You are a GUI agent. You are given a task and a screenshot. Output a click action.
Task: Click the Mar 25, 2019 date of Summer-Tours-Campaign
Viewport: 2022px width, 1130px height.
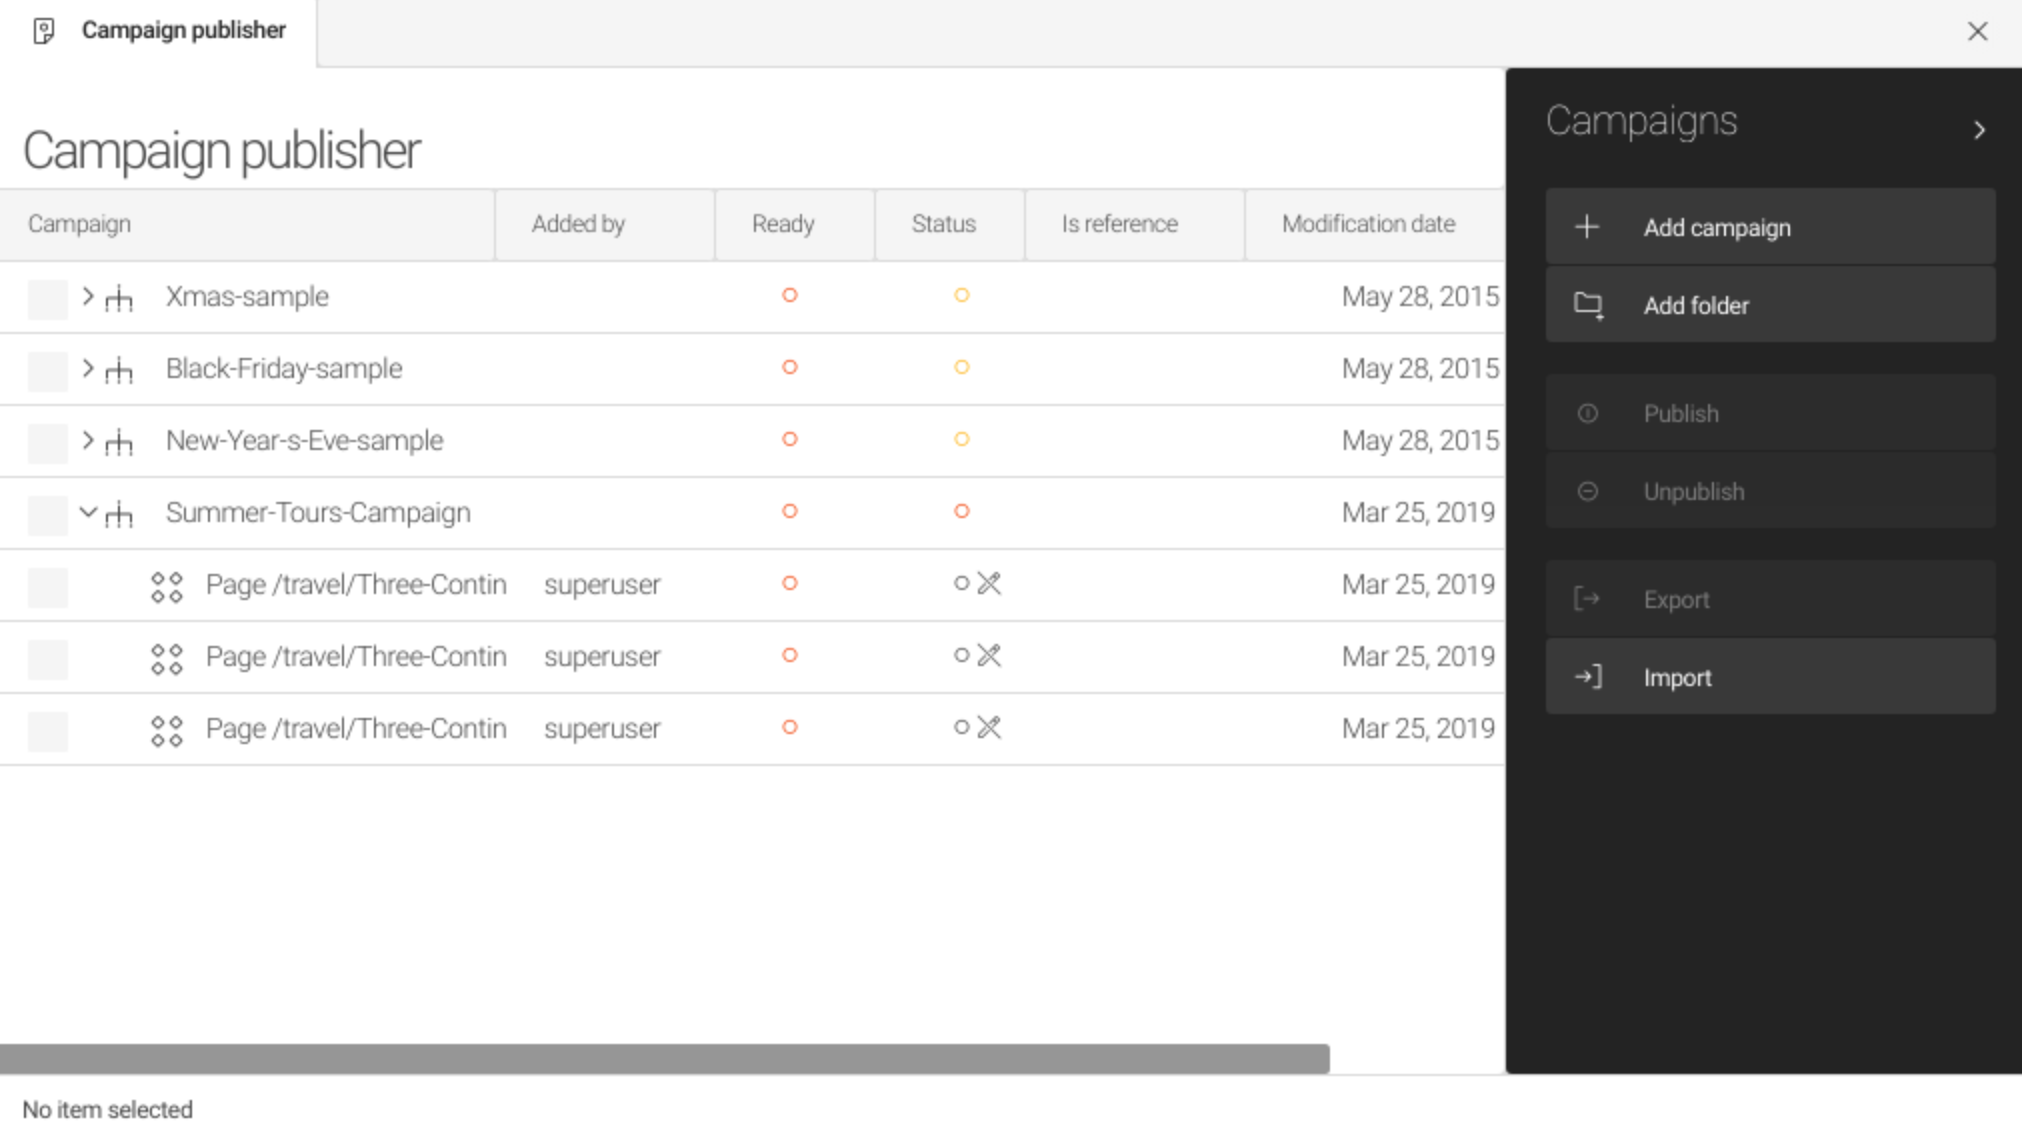pos(1418,513)
